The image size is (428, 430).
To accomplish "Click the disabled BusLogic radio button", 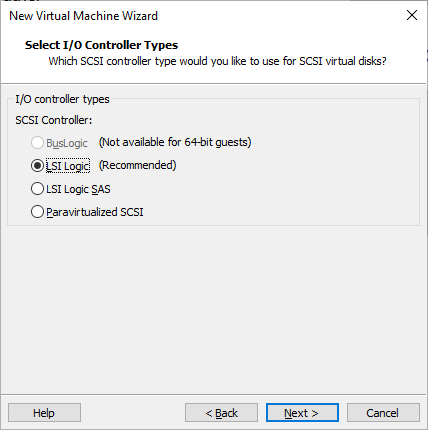I will [x=37, y=143].
